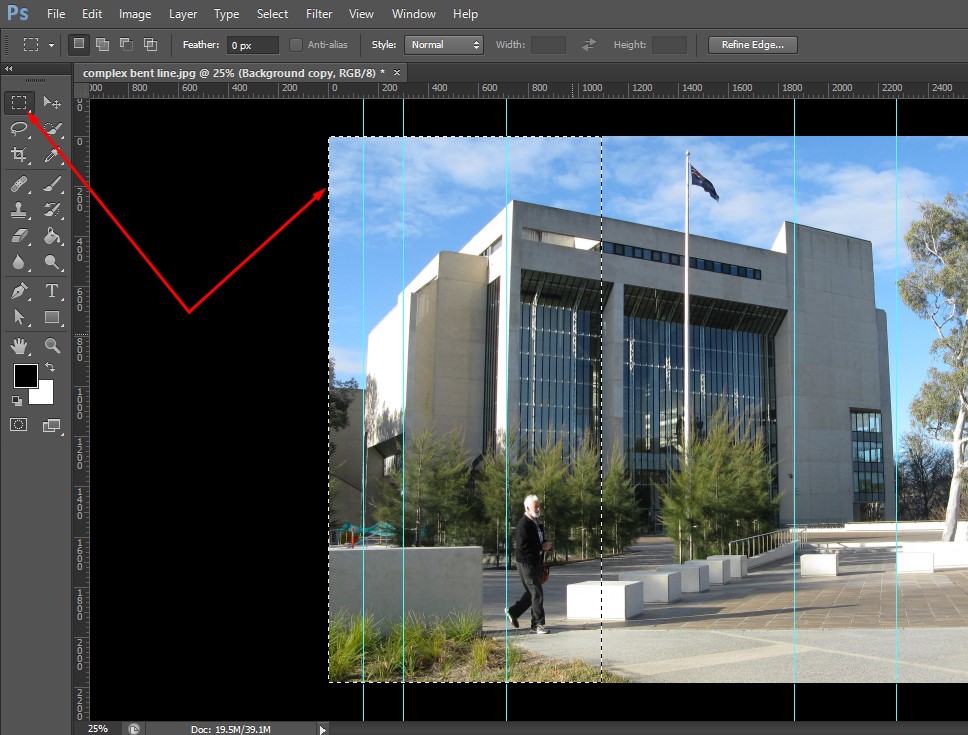Viewport: 968px width, 735px height.
Task: Expand the document info menu on status bar
Action: pos(322,728)
